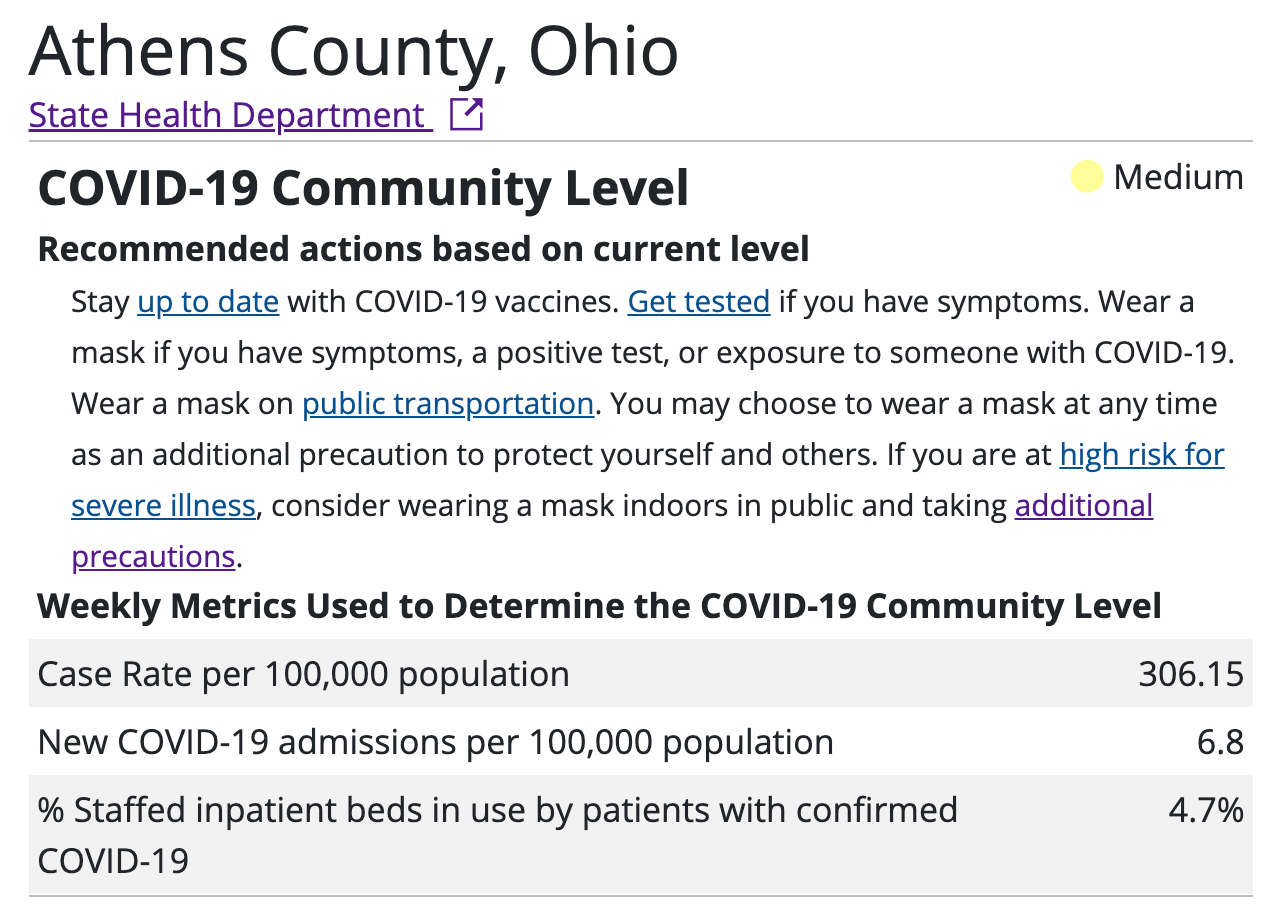Click the 6.8 admissions value
The image size is (1272, 918).
1219,742
